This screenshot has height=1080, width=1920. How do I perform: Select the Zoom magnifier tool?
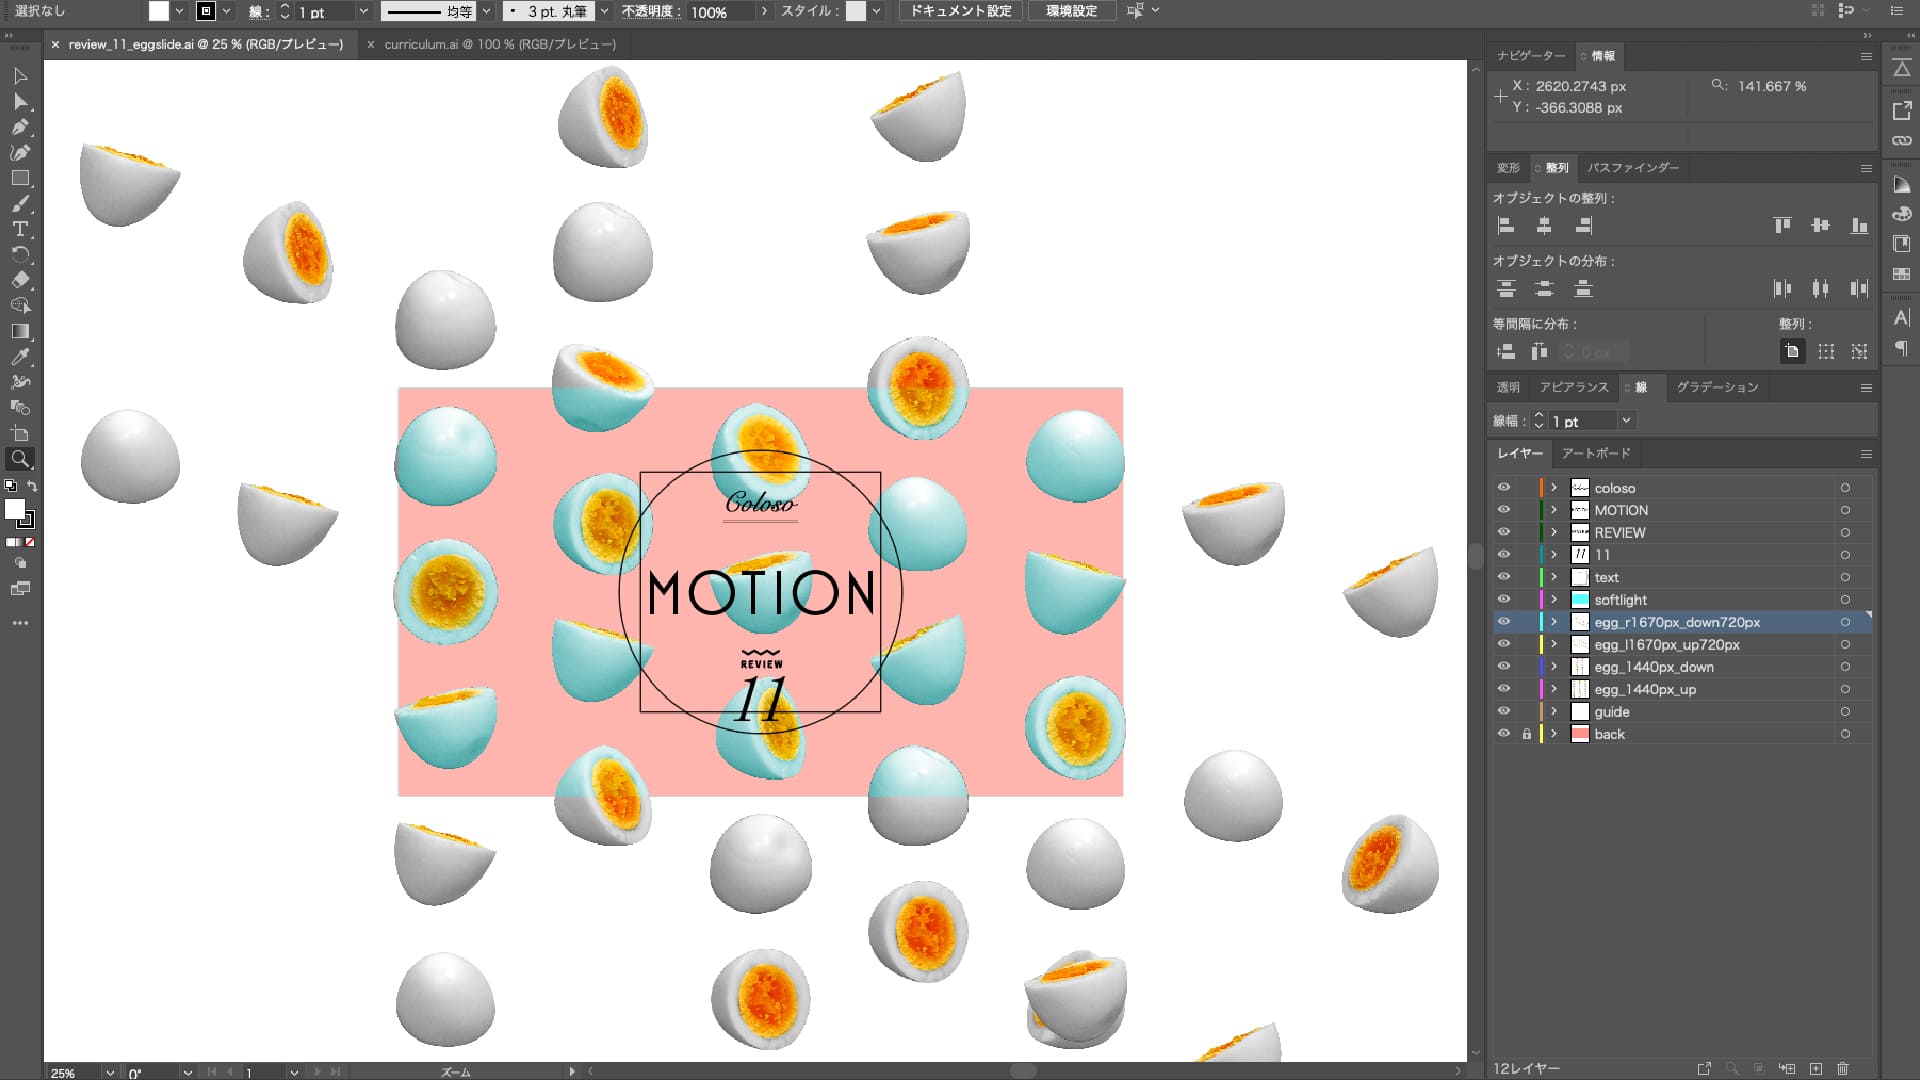click(20, 459)
